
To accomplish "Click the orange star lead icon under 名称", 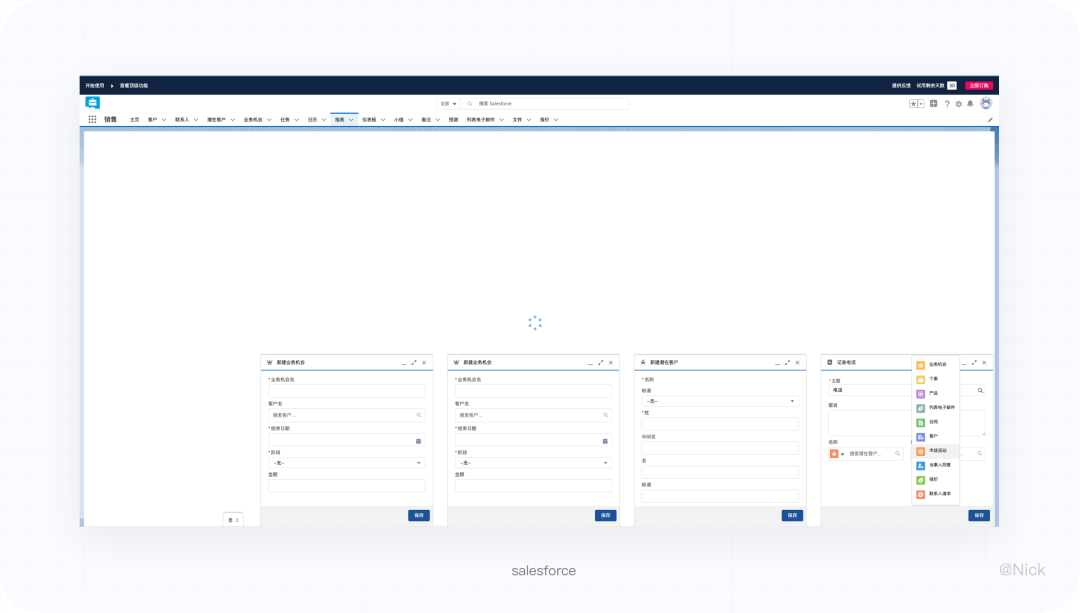I will pyautogui.click(x=834, y=453).
